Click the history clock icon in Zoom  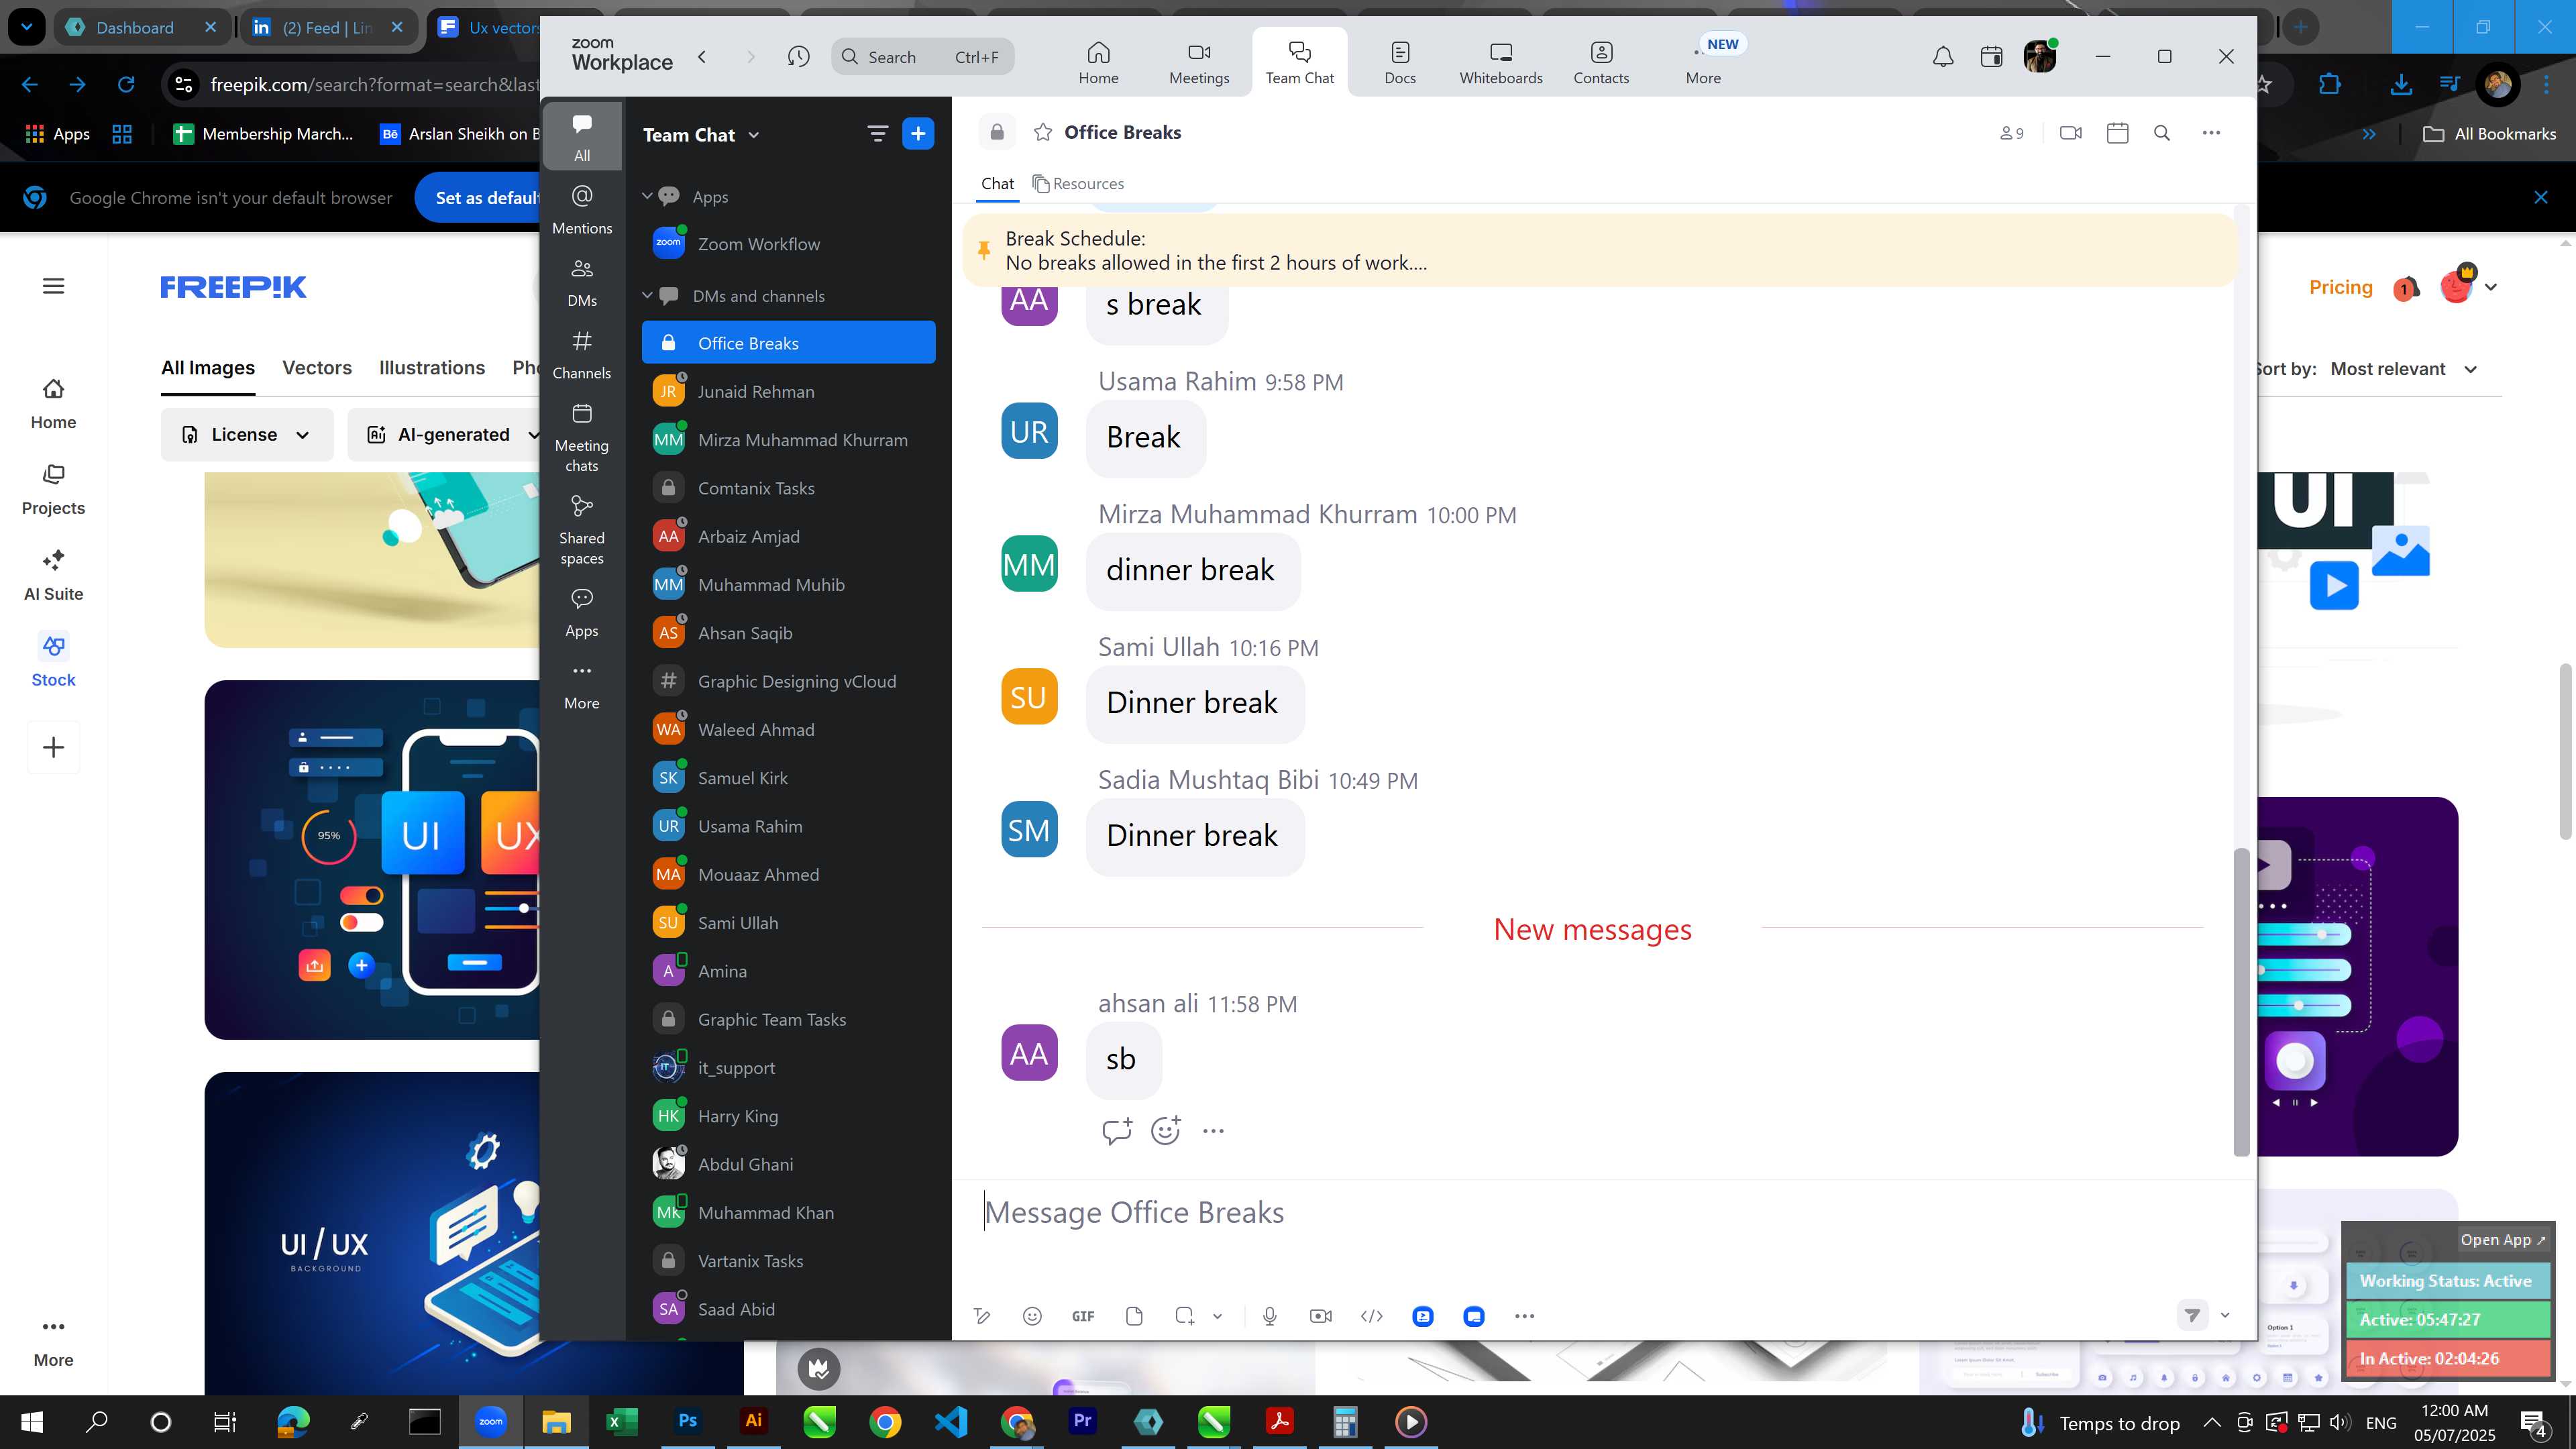pyautogui.click(x=798, y=57)
